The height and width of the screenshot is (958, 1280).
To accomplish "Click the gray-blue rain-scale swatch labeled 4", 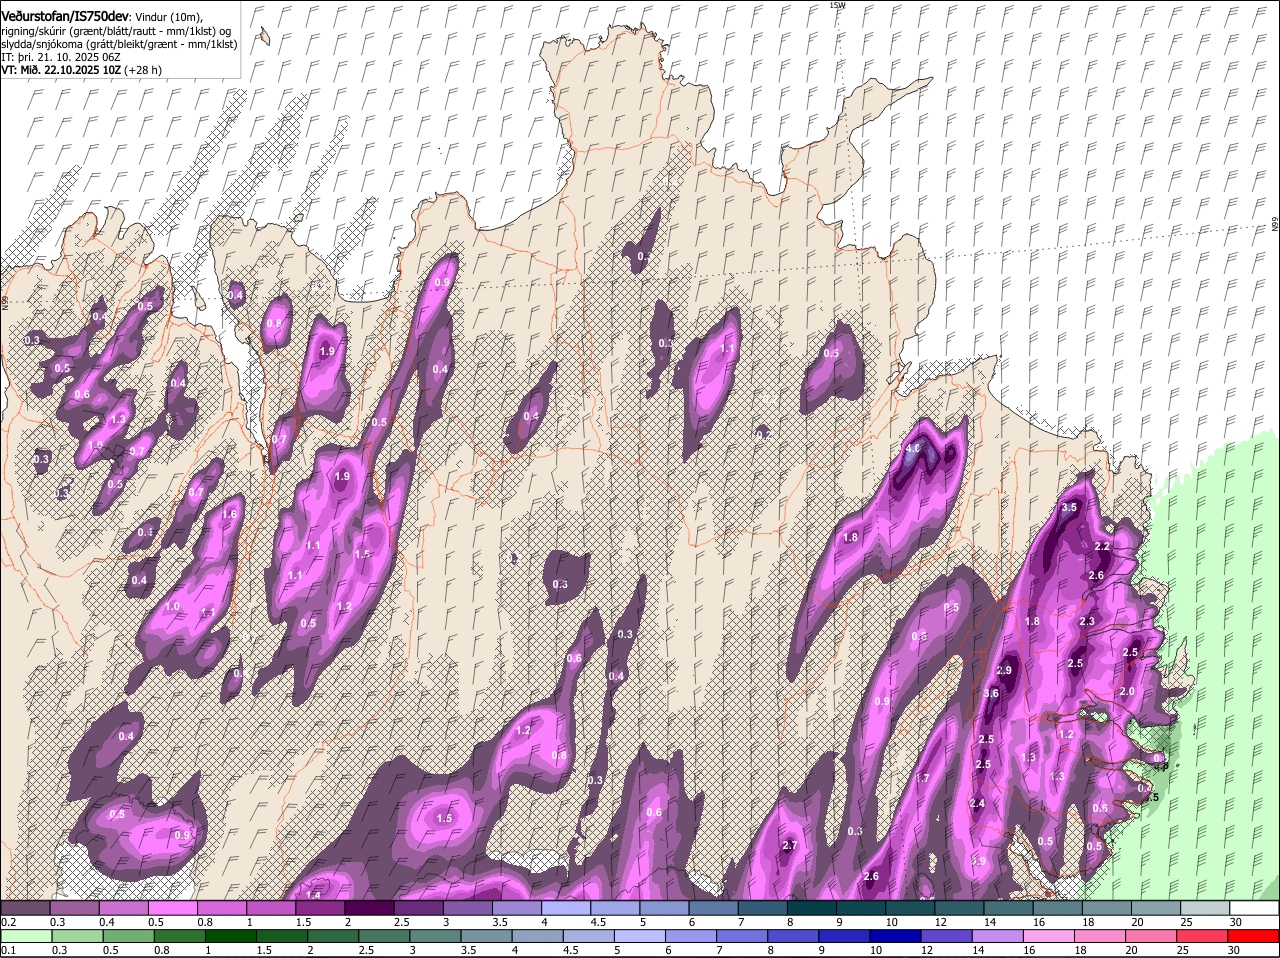I will 538,937.
